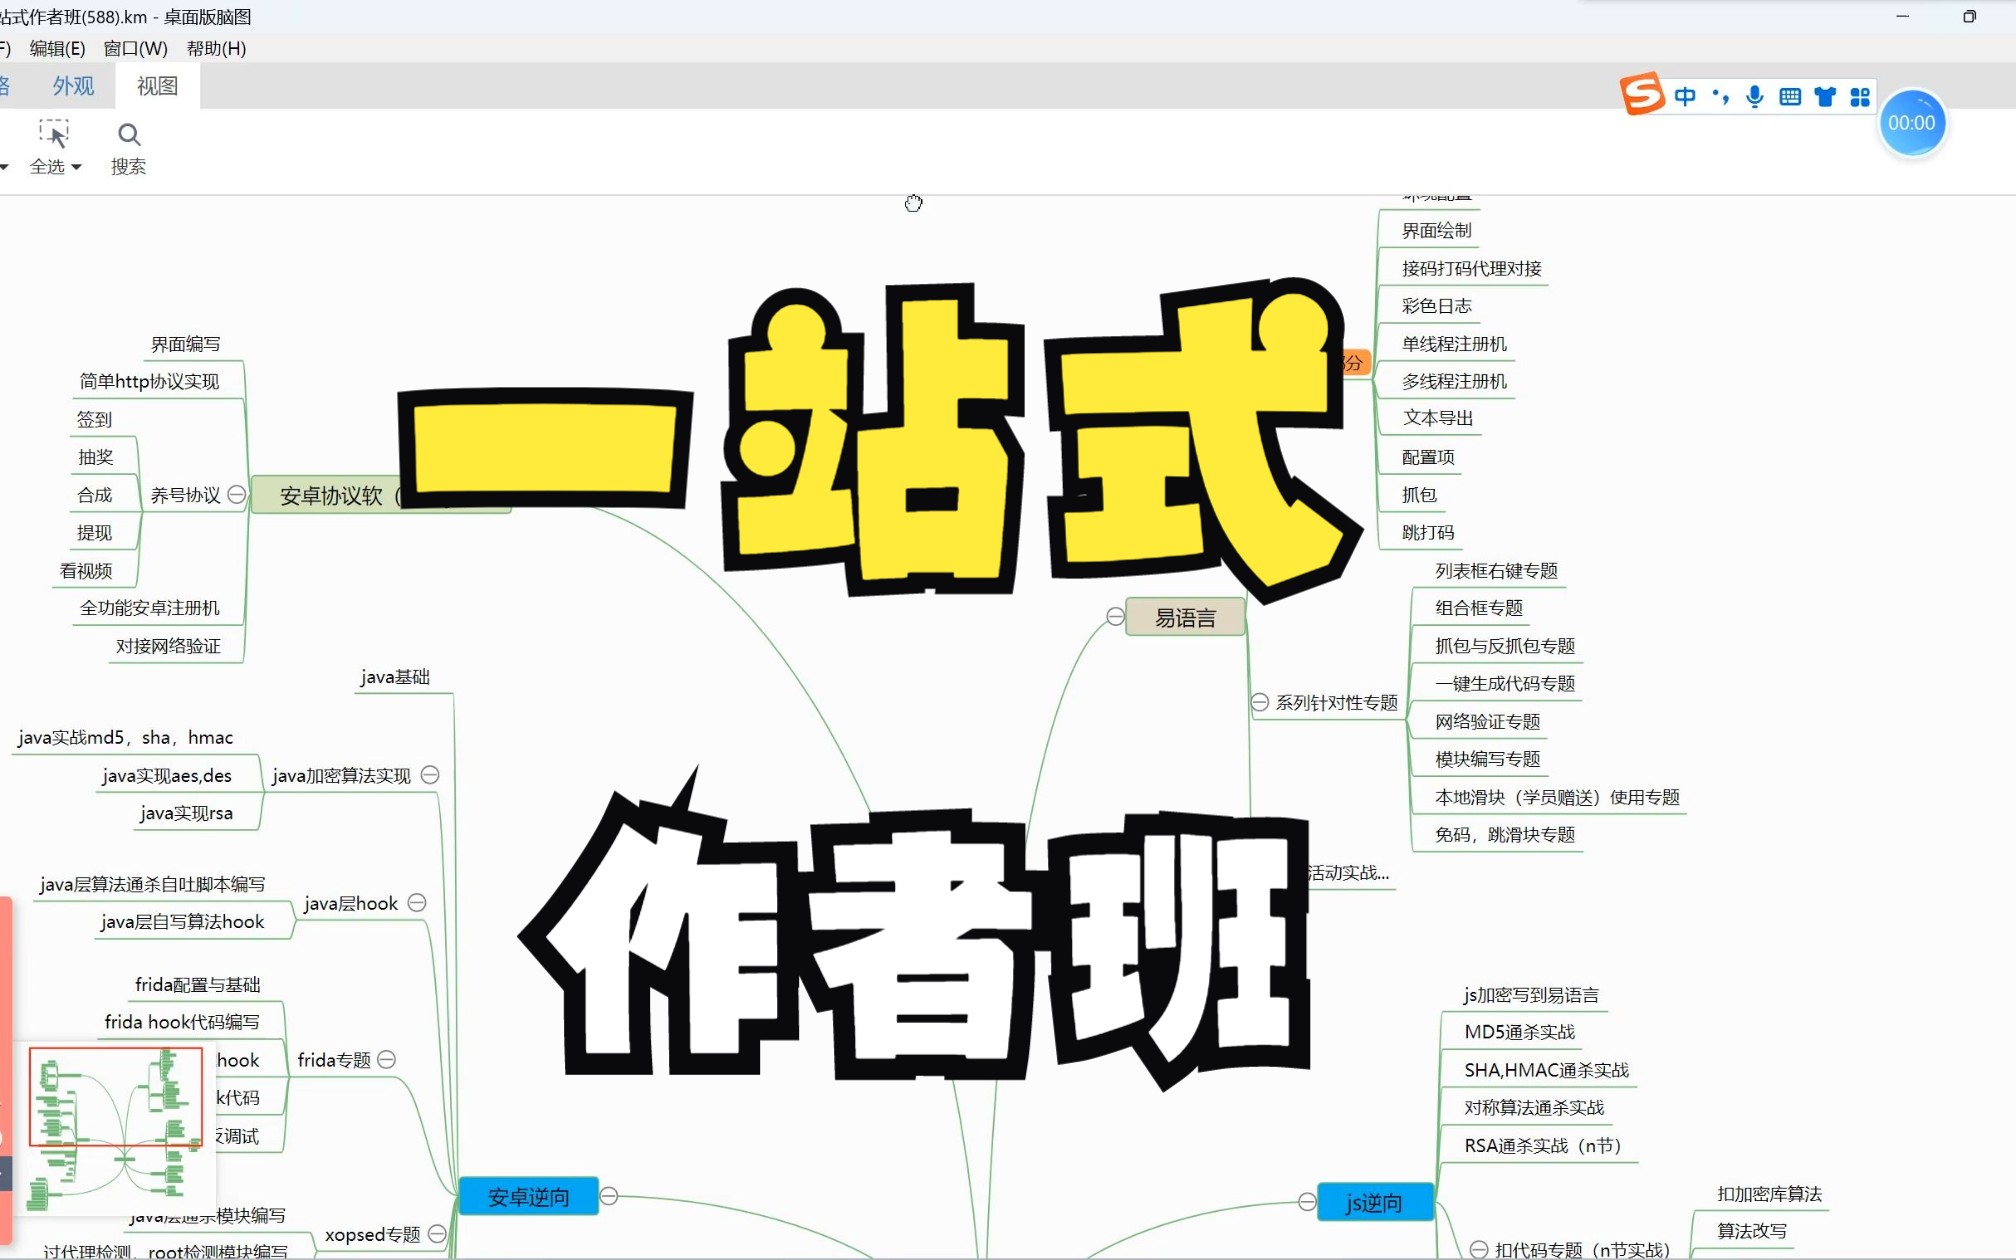Select the 文本导出 node
This screenshot has height=1260, width=2016.
1437,418
